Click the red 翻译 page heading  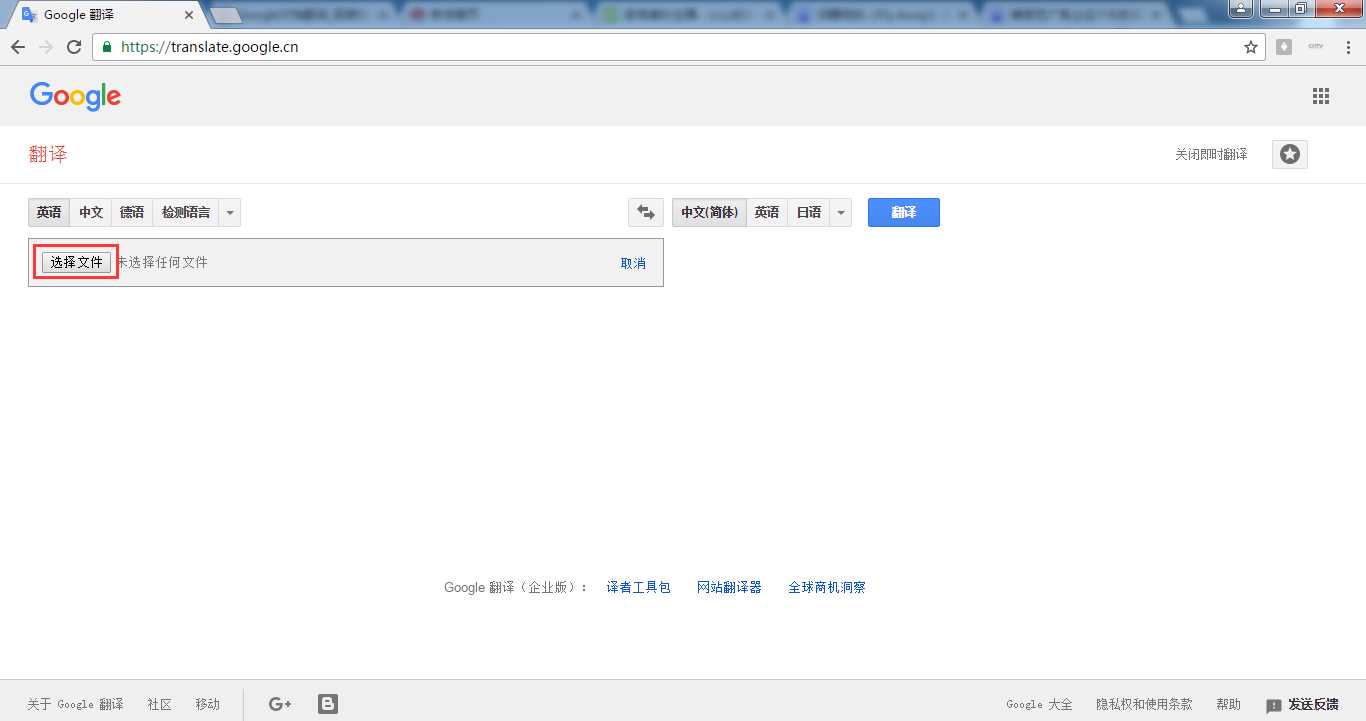[48, 154]
